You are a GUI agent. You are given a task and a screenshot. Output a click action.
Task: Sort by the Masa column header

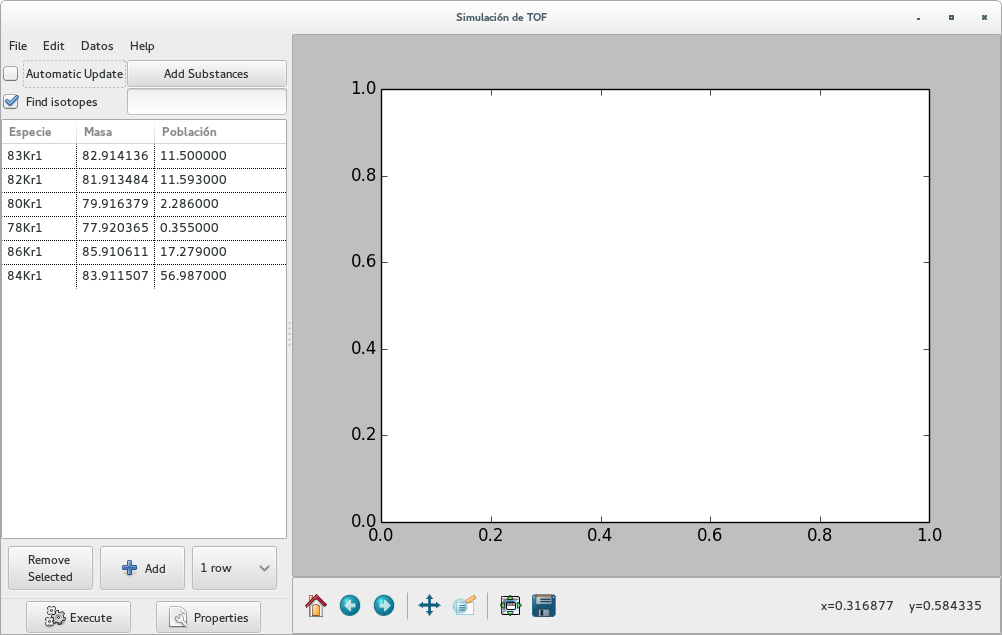click(115, 132)
